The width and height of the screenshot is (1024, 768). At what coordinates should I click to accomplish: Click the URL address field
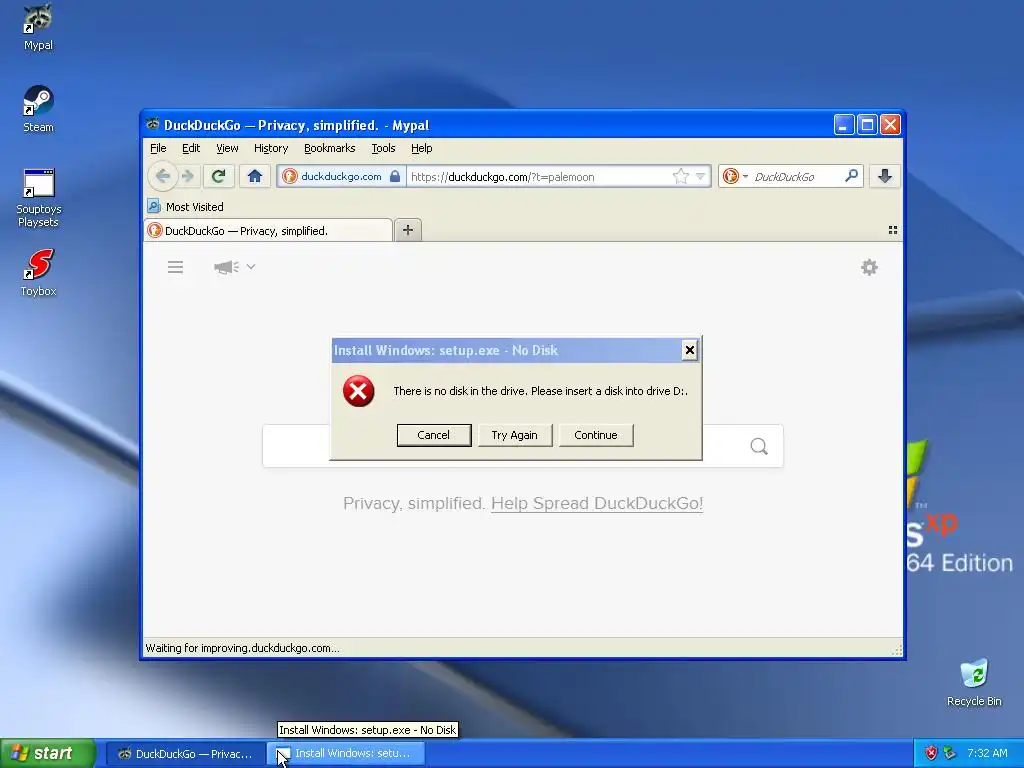click(x=539, y=177)
